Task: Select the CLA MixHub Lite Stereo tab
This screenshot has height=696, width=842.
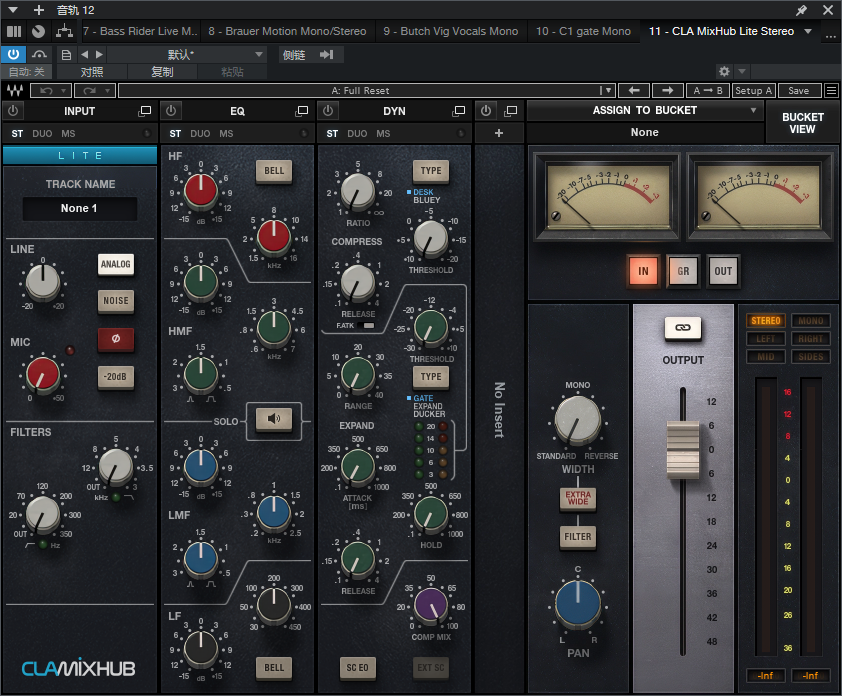Action: 721,31
